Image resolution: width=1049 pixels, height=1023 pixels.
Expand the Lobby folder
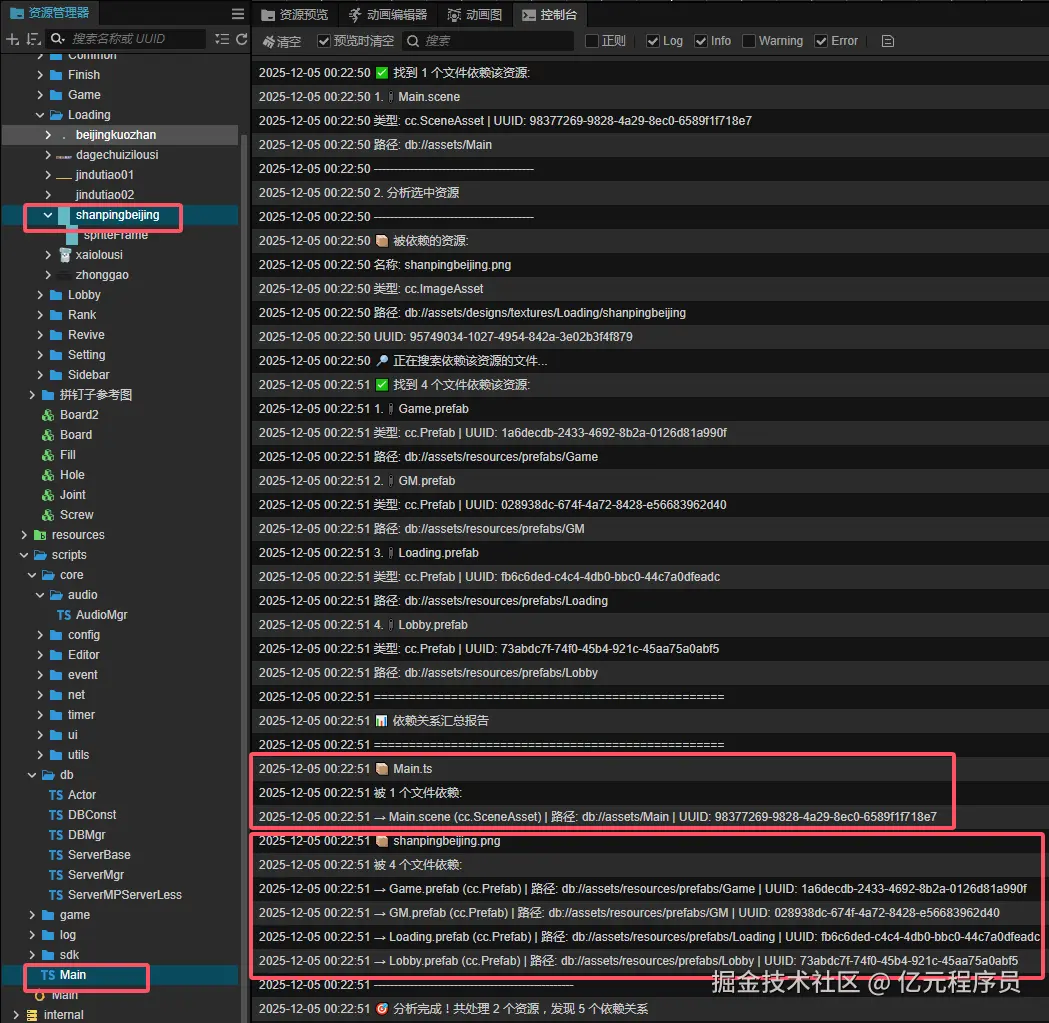point(40,295)
